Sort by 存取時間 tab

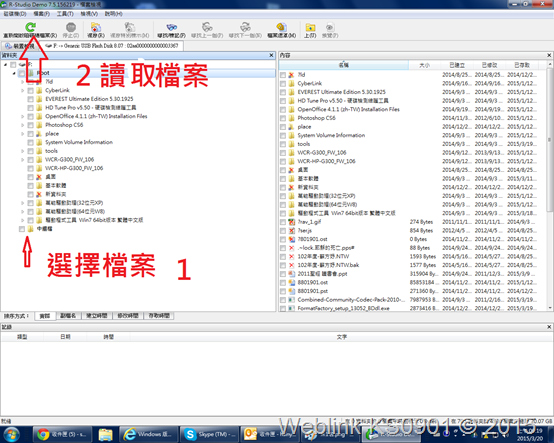[159, 316]
